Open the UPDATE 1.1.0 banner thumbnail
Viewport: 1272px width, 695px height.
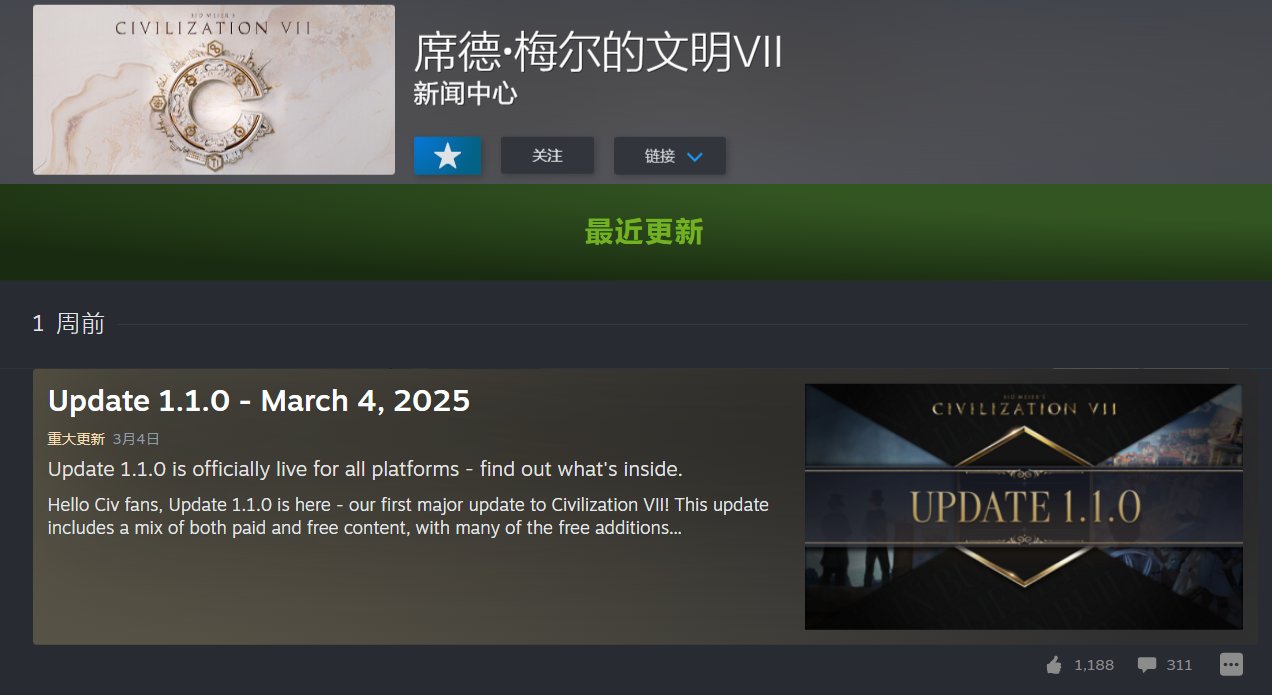click(x=1024, y=507)
